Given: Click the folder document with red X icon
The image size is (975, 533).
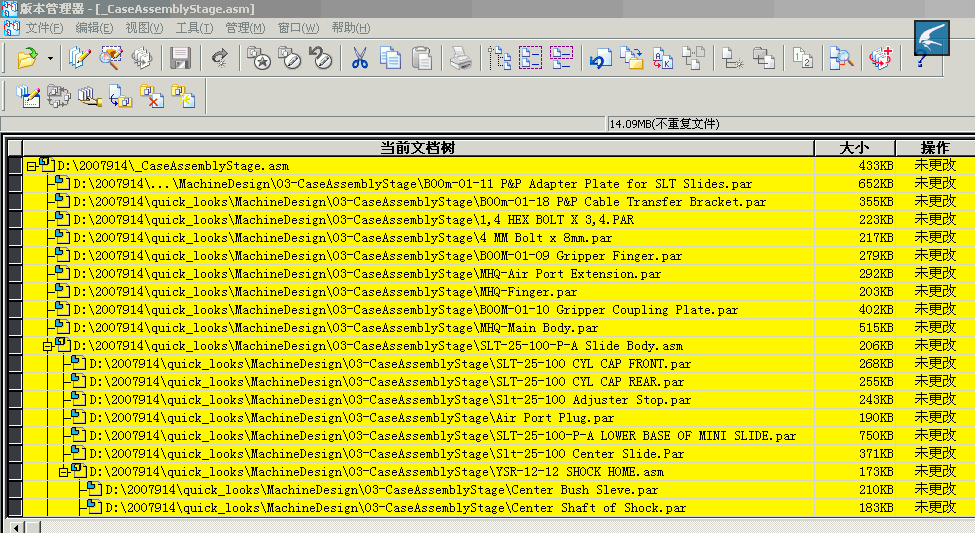Looking at the screenshot, I should click(152, 96).
